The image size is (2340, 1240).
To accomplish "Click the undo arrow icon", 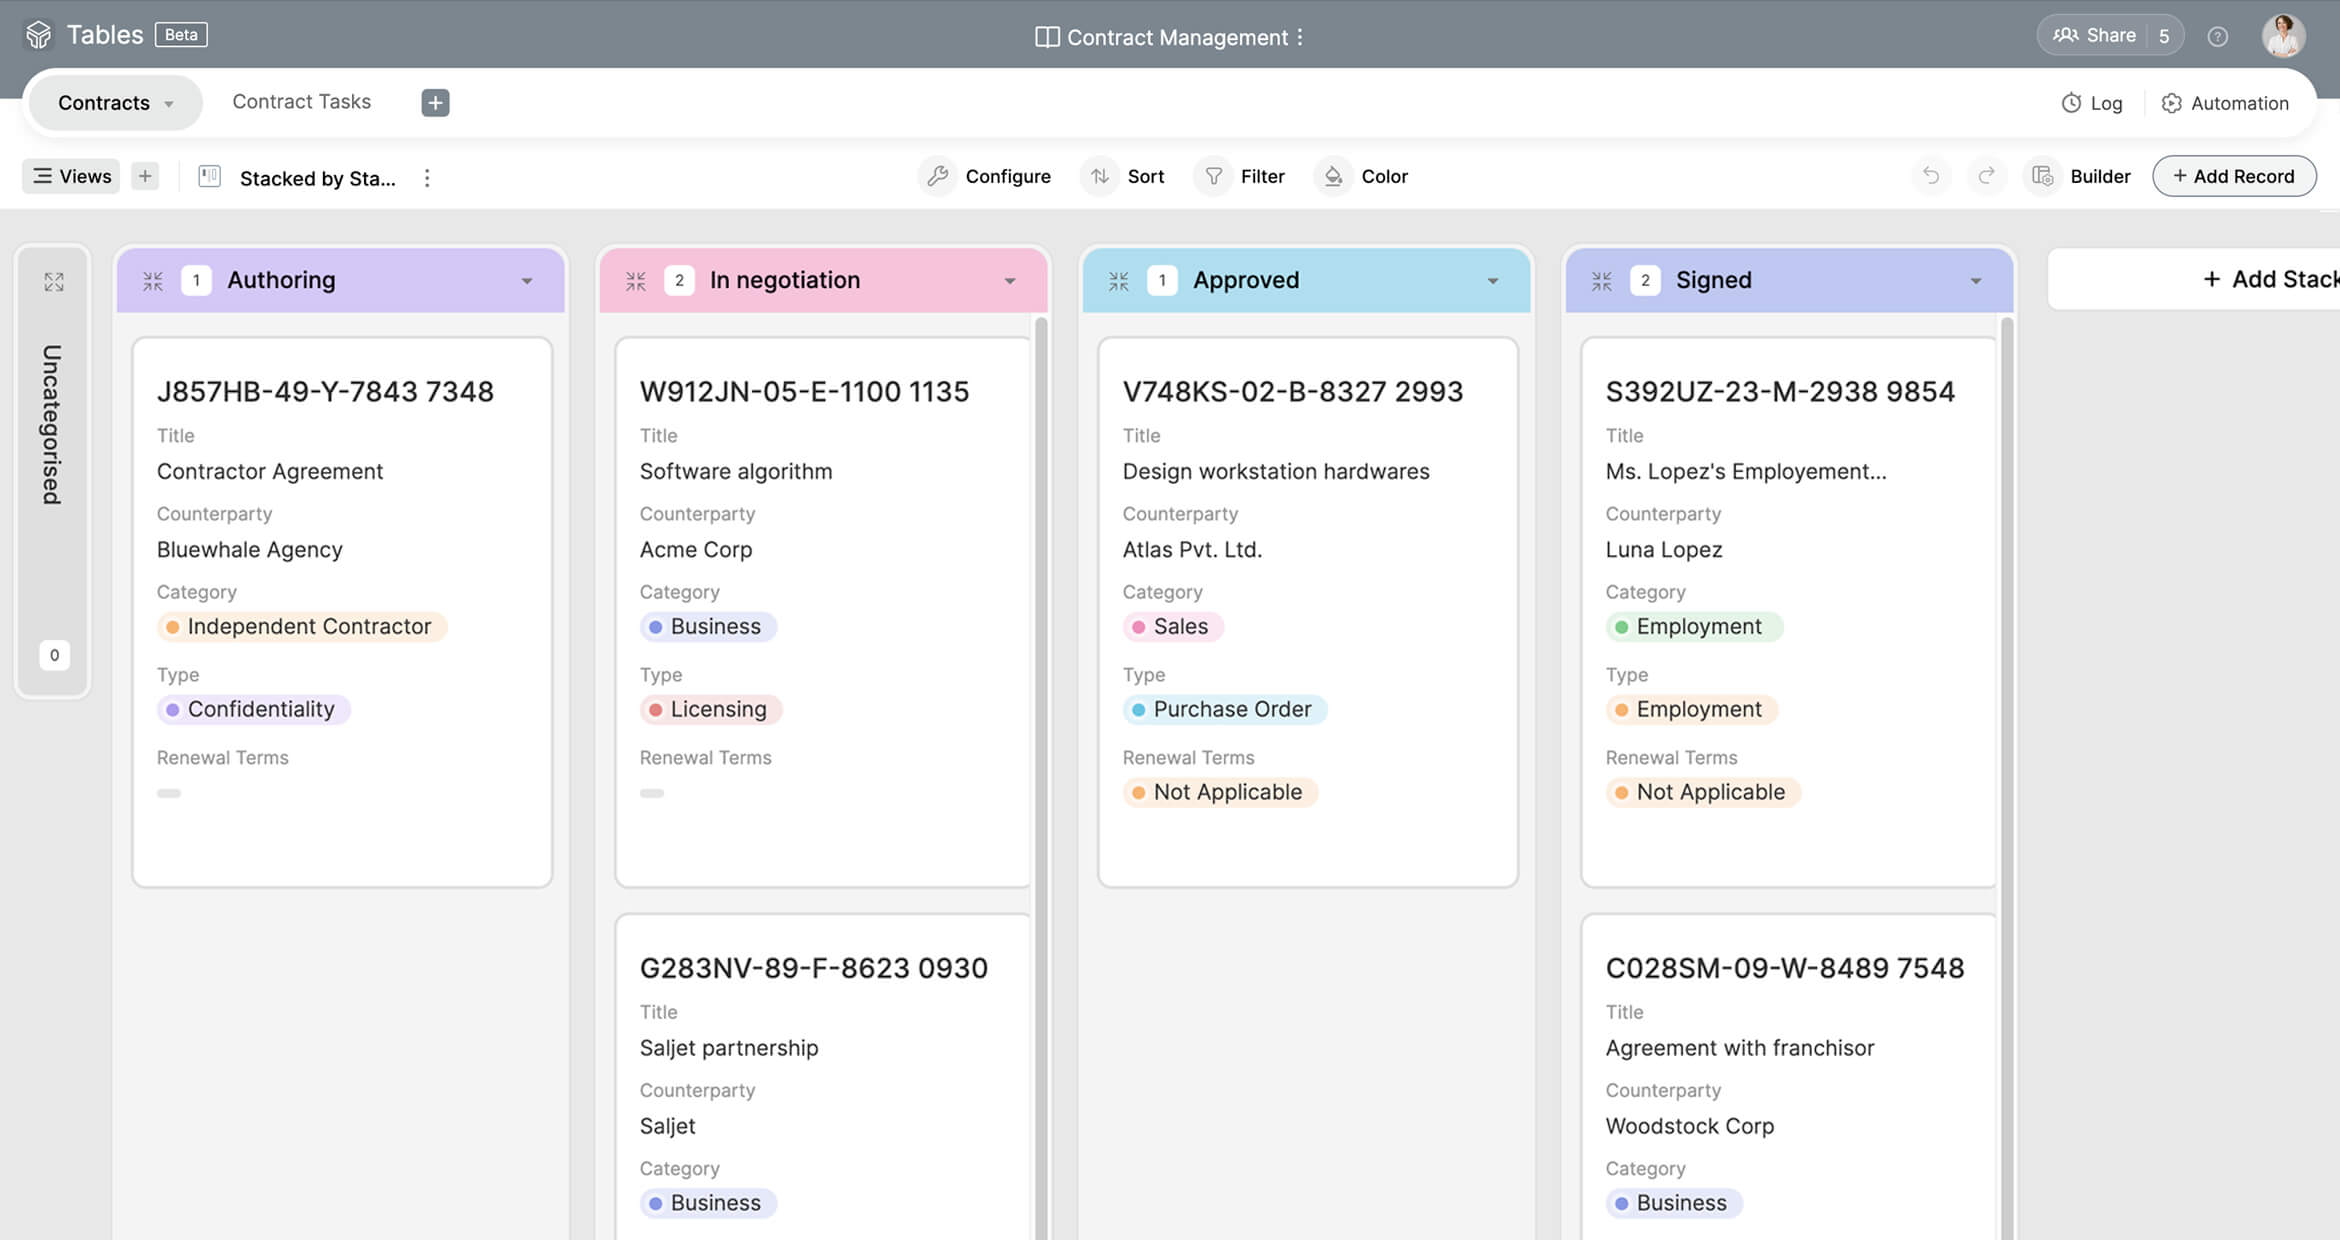I will tap(1931, 176).
